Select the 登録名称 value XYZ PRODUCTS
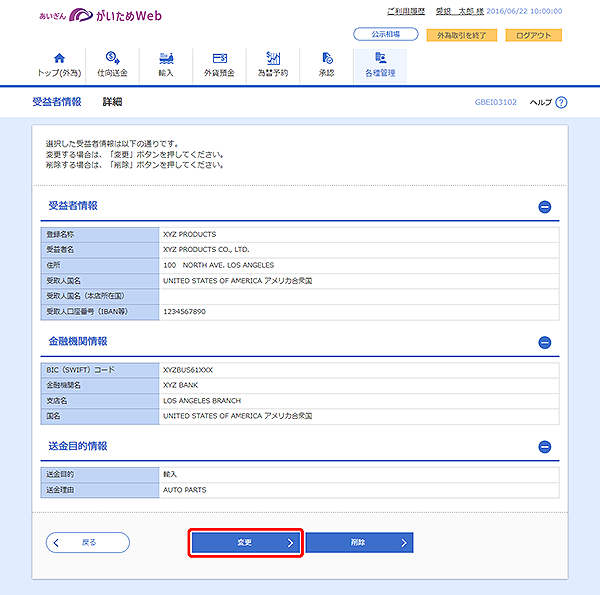The width and height of the screenshot is (600, 595). (x=189, y=234)
